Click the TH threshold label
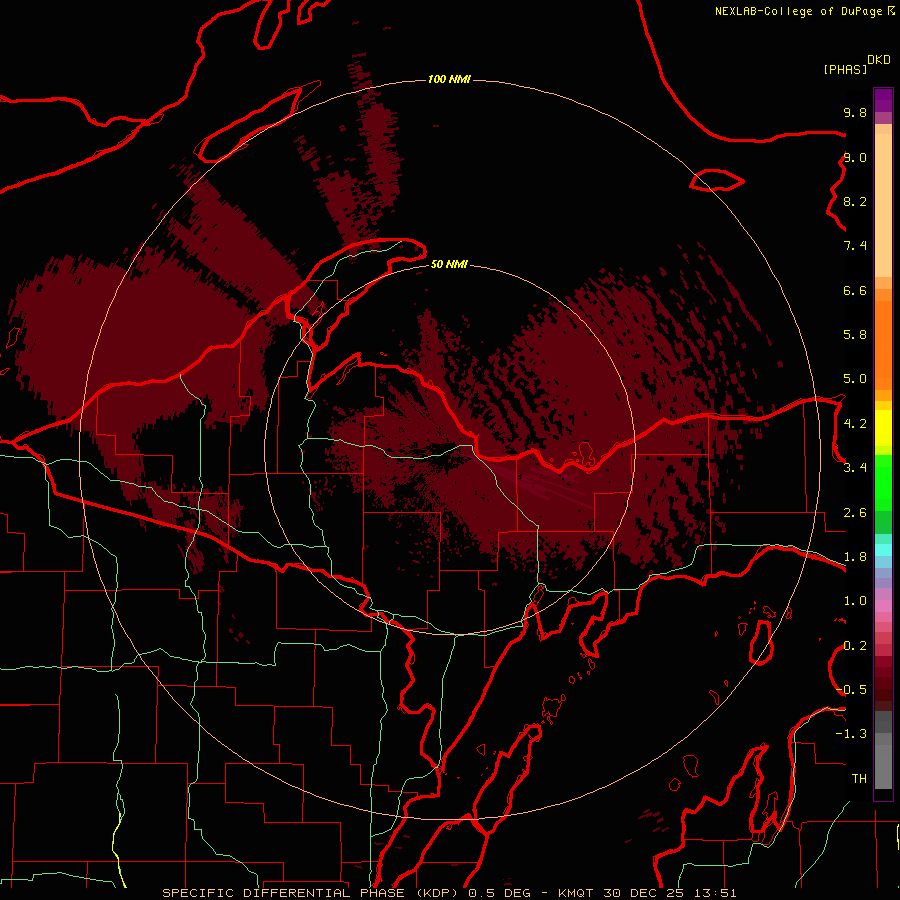This screenshot has width=900, height=900. [x=859, y=779]
